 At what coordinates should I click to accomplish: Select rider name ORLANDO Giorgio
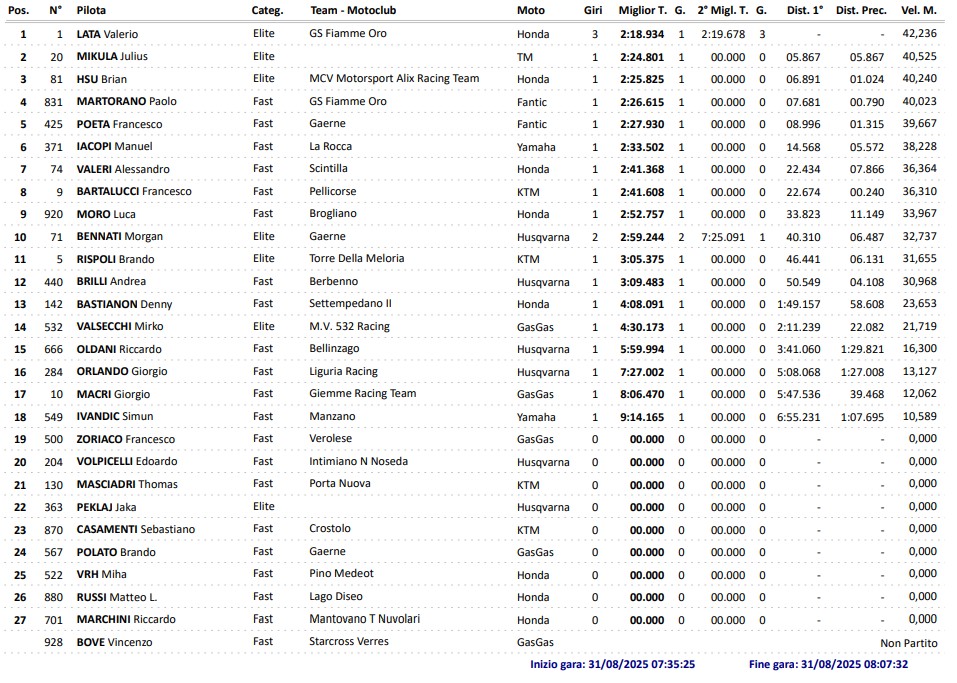[x=122, y=372]
